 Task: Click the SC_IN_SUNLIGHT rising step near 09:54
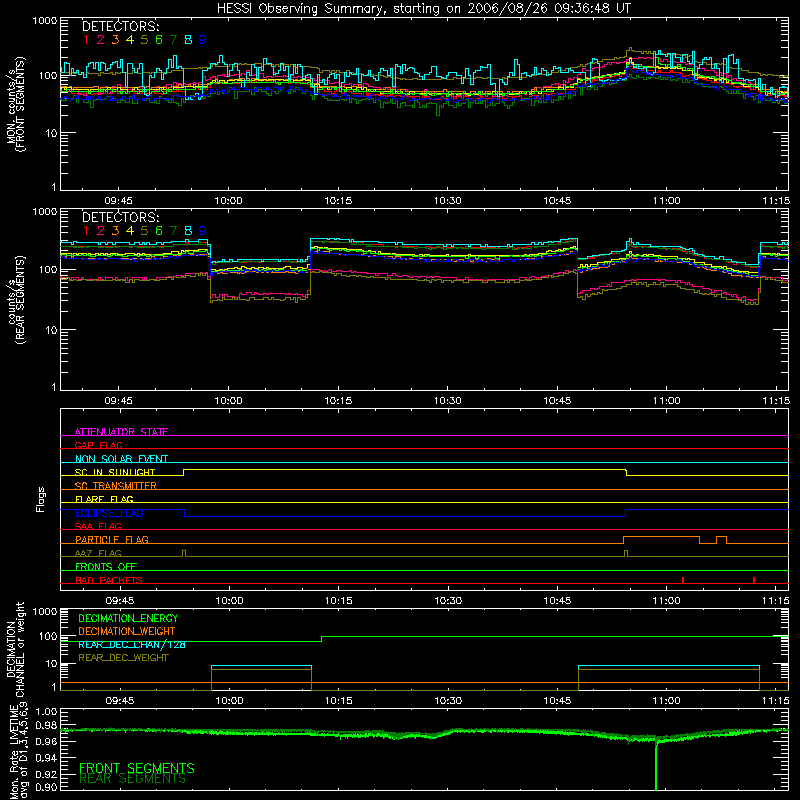[x=184, y=472]
